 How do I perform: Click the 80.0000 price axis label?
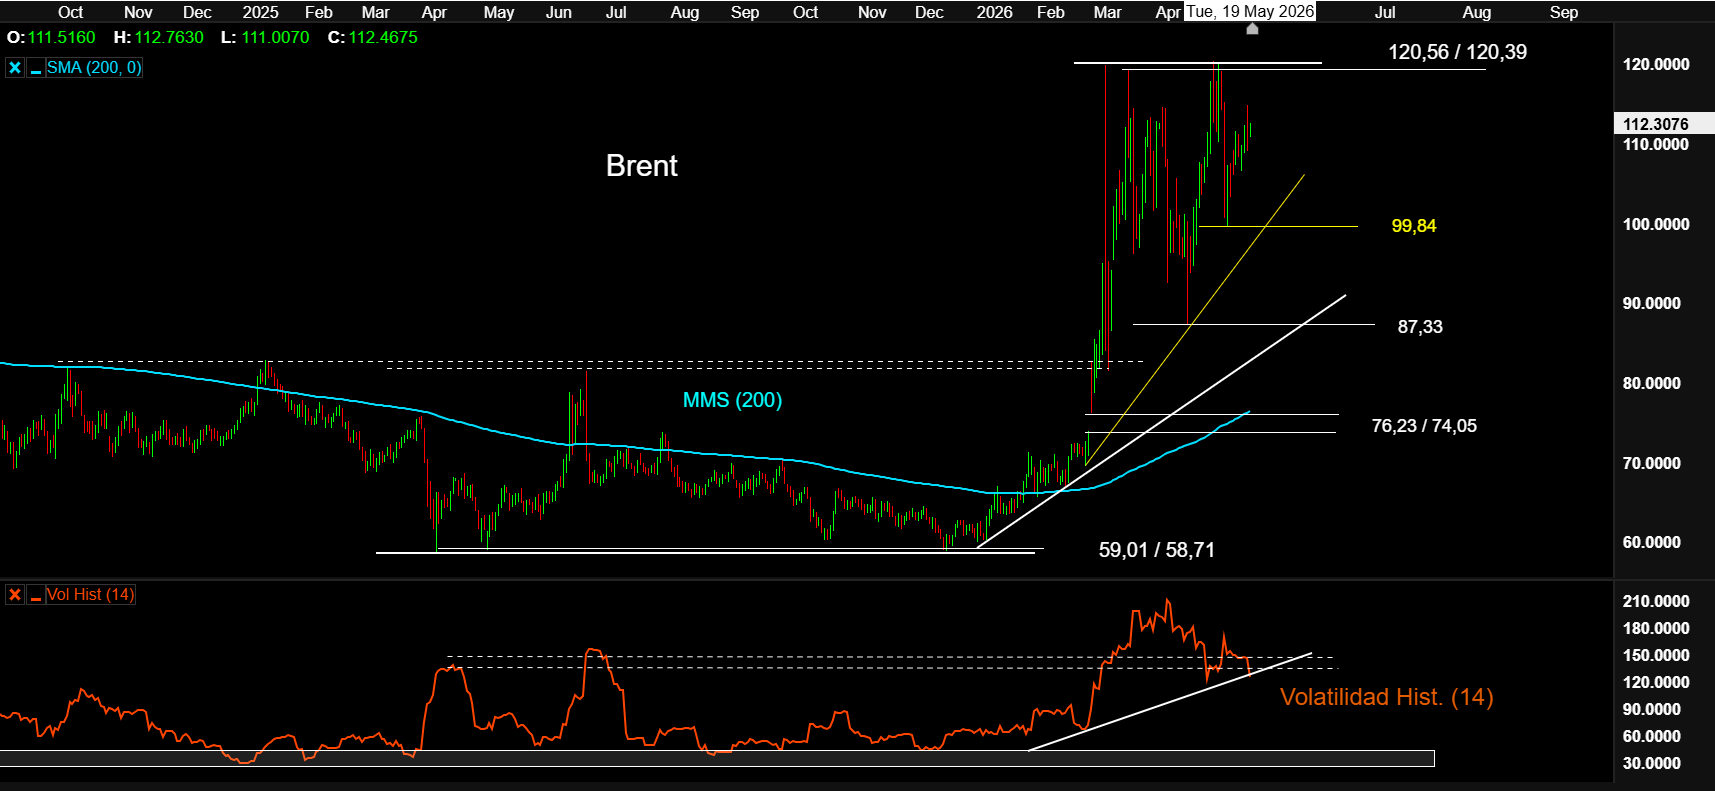[x=1651, y=383]
